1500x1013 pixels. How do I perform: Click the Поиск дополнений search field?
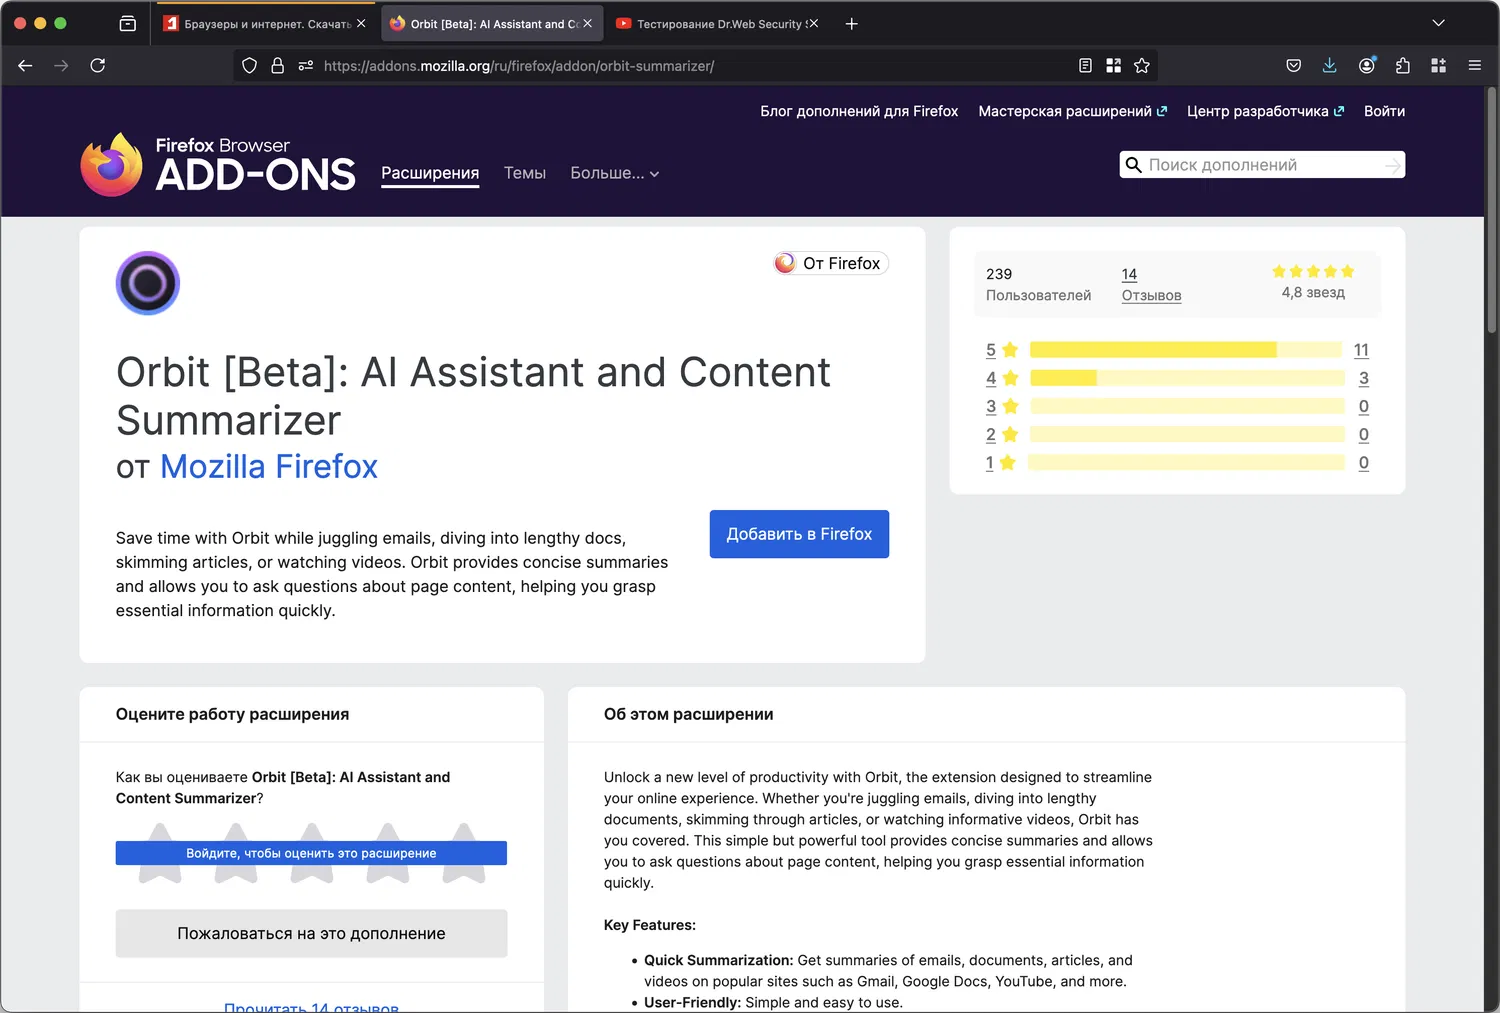tap(1260, 165)
